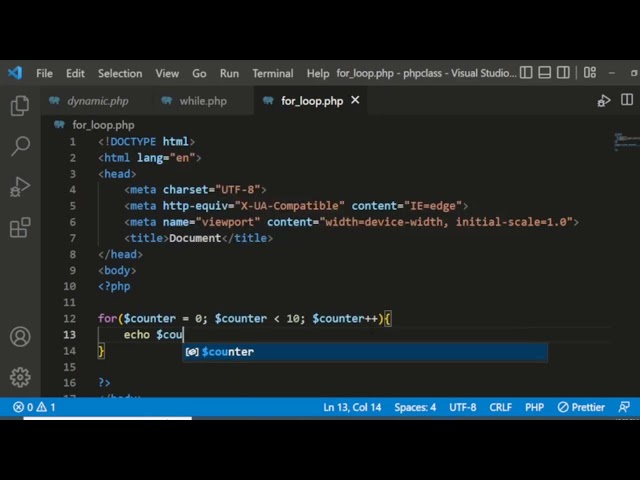Click the Prettier status bar item
Screen dimensions: 640x480
[581, 407]
